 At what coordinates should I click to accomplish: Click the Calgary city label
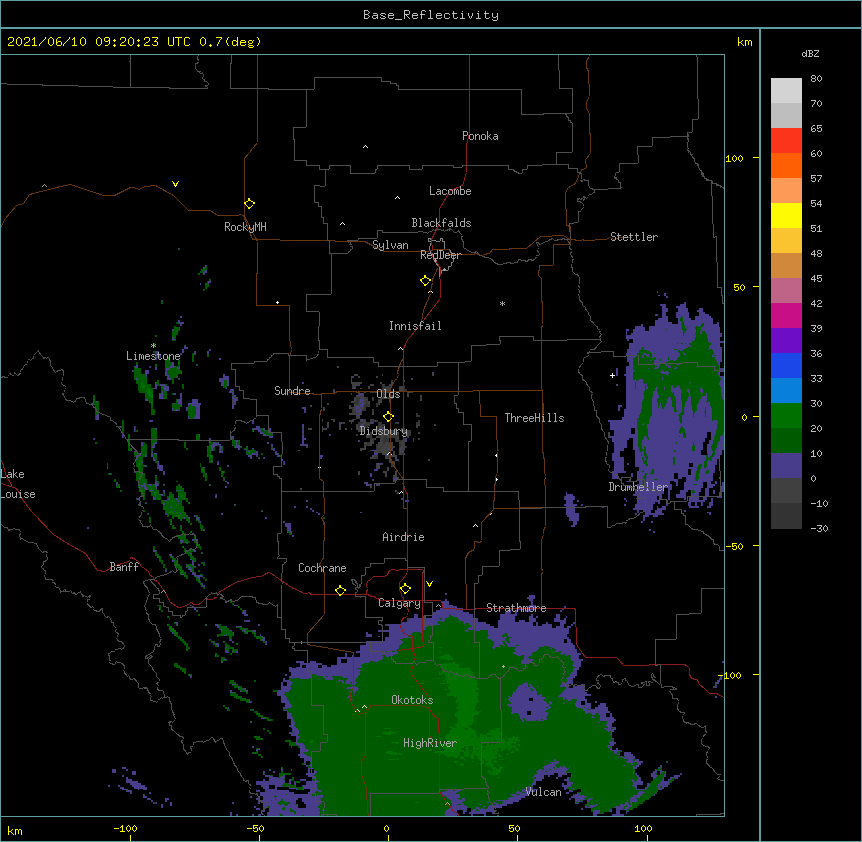tap(399, 603)
